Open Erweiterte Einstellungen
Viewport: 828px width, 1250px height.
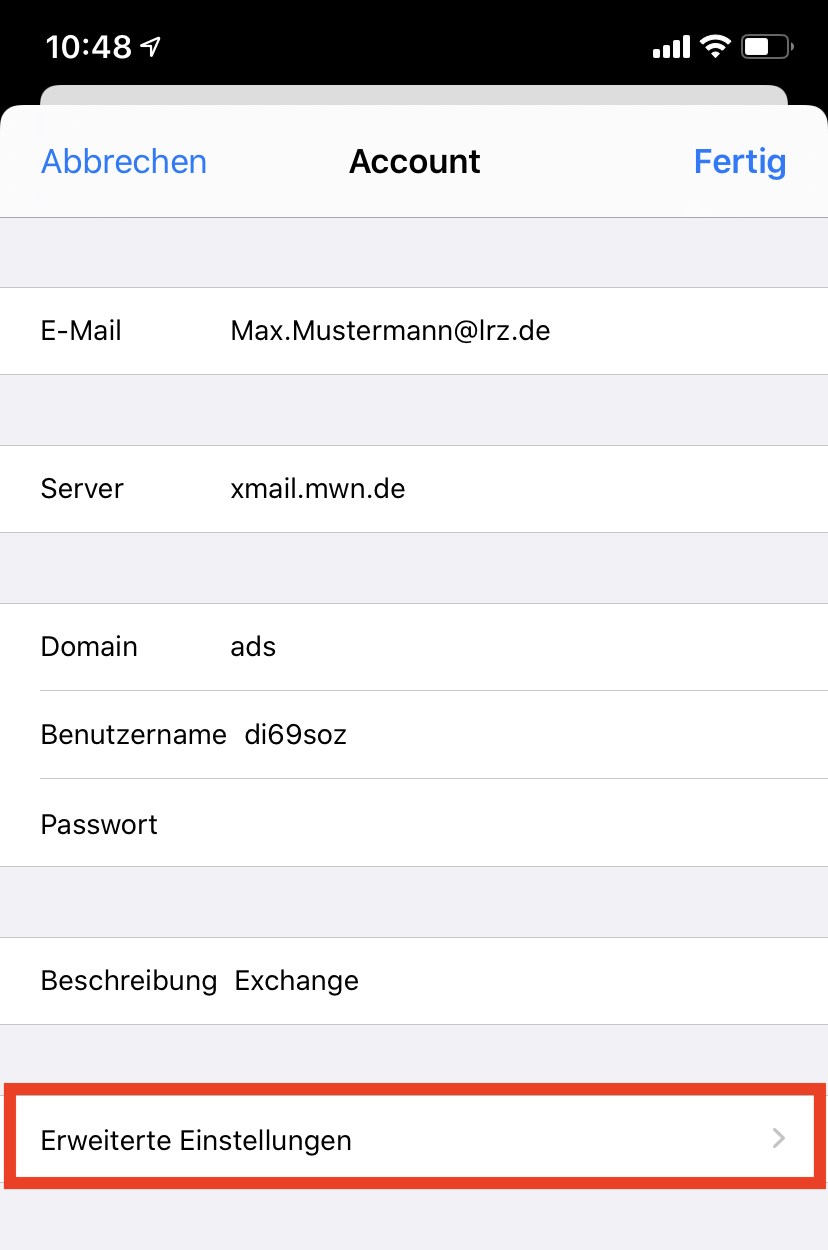(196, 1140)
